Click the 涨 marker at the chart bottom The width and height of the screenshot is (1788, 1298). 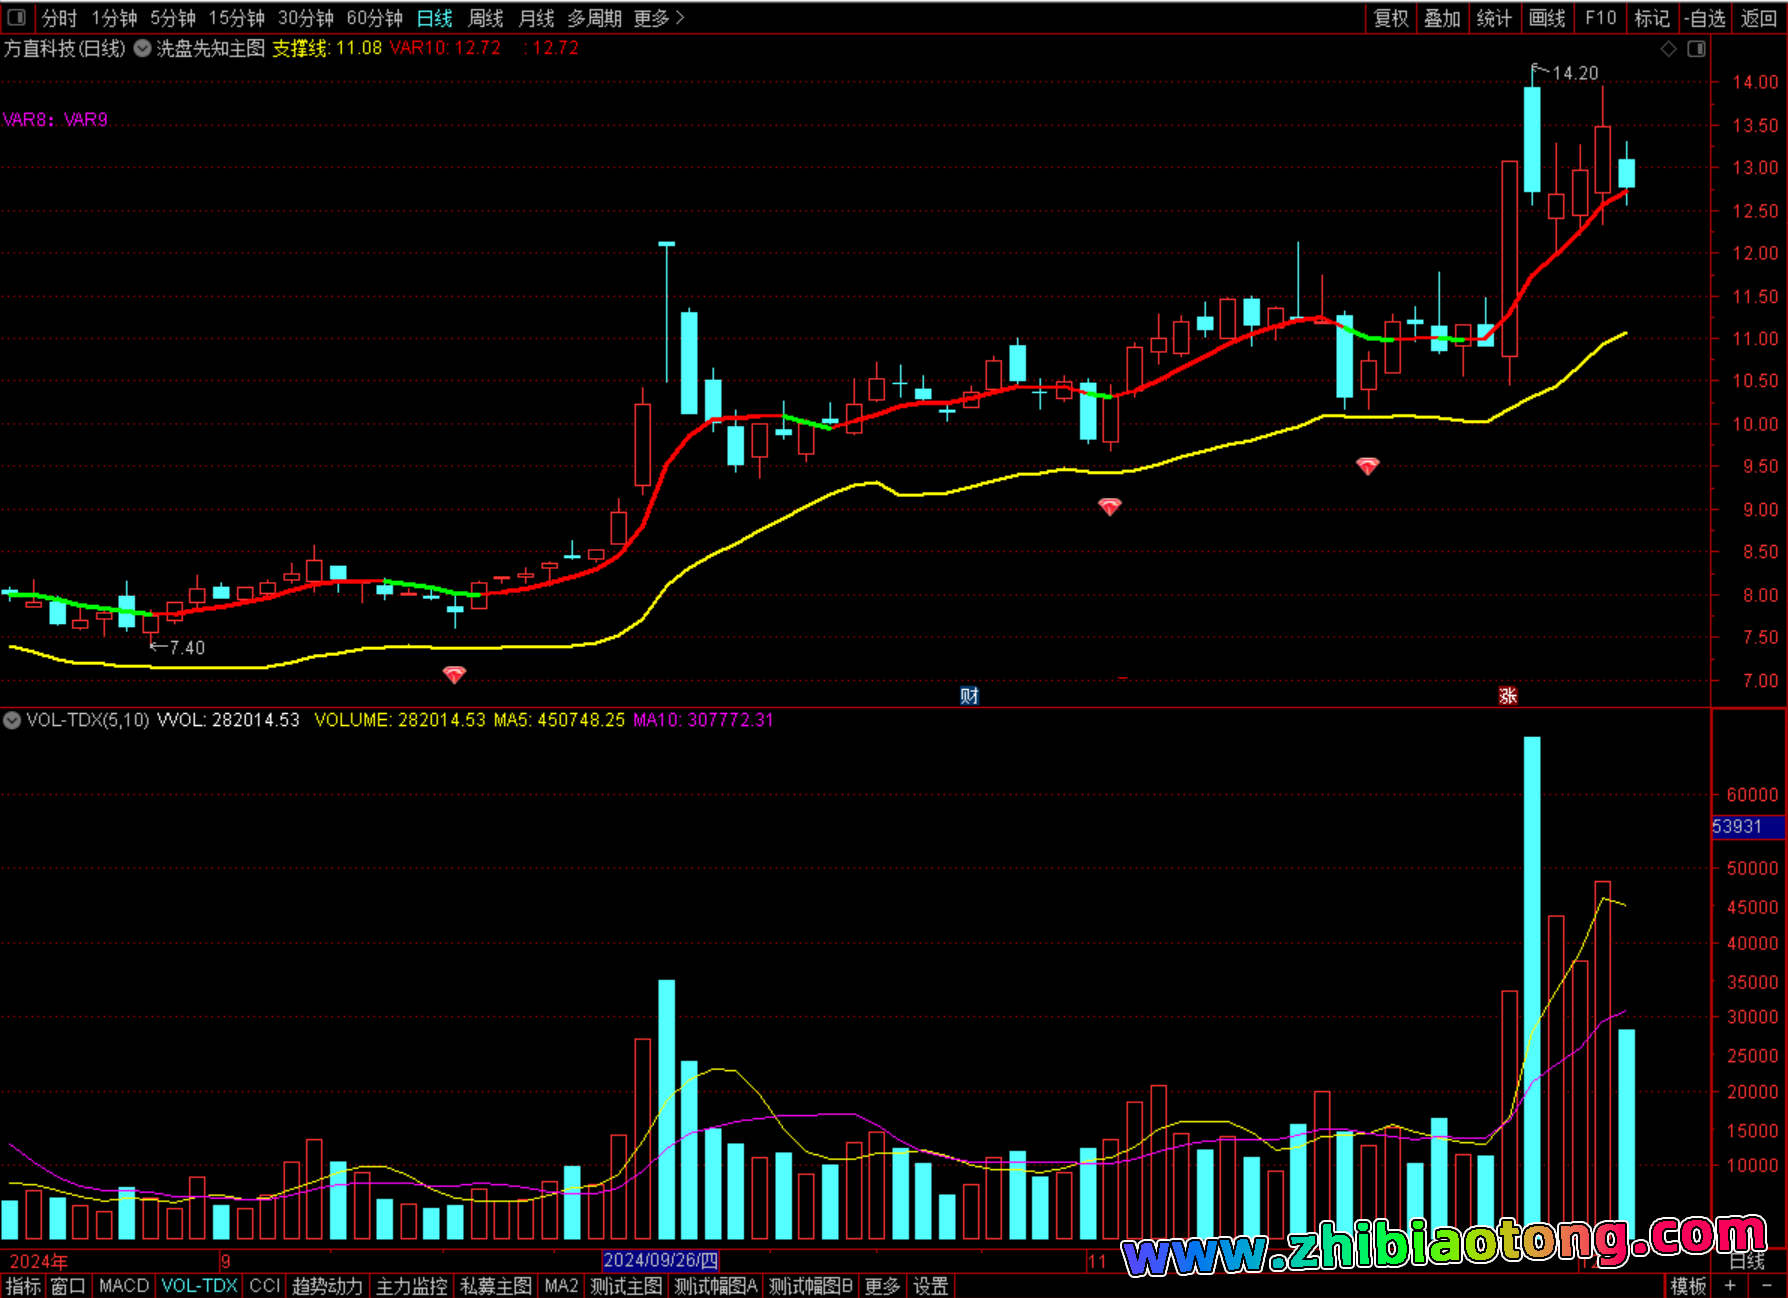pos(1508,696)
